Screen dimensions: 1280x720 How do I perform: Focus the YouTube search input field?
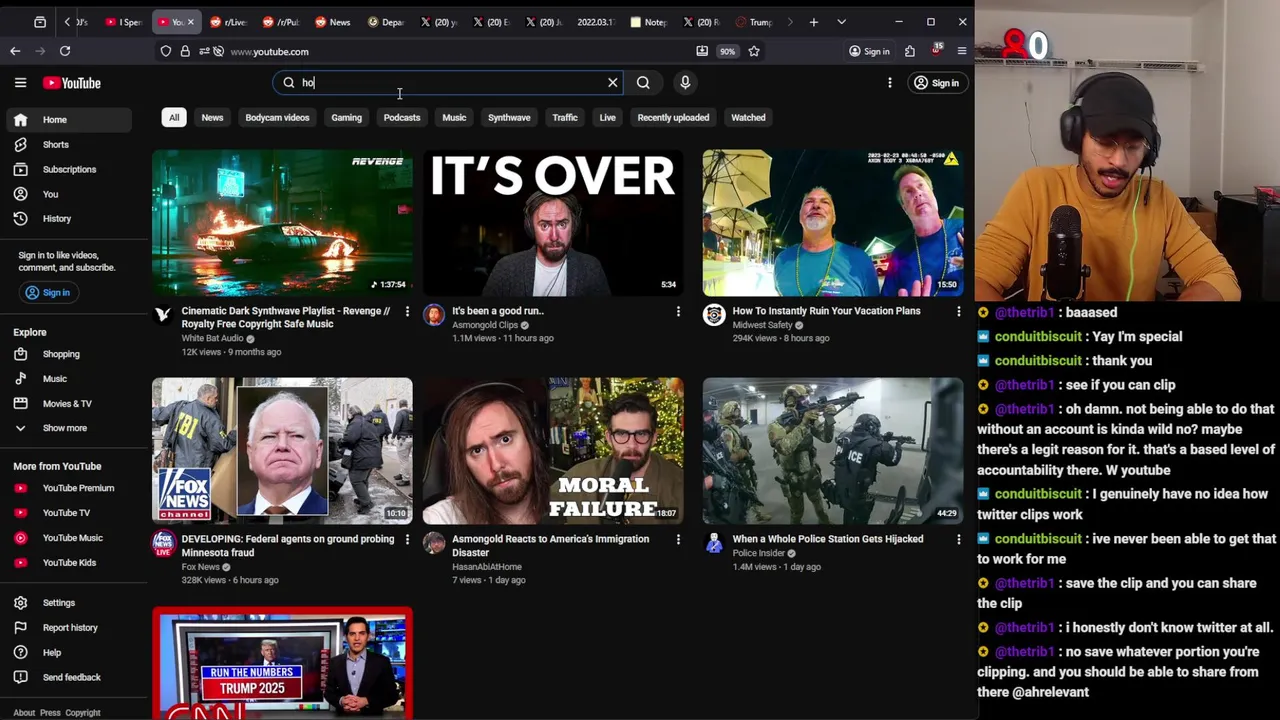(450, 83)
